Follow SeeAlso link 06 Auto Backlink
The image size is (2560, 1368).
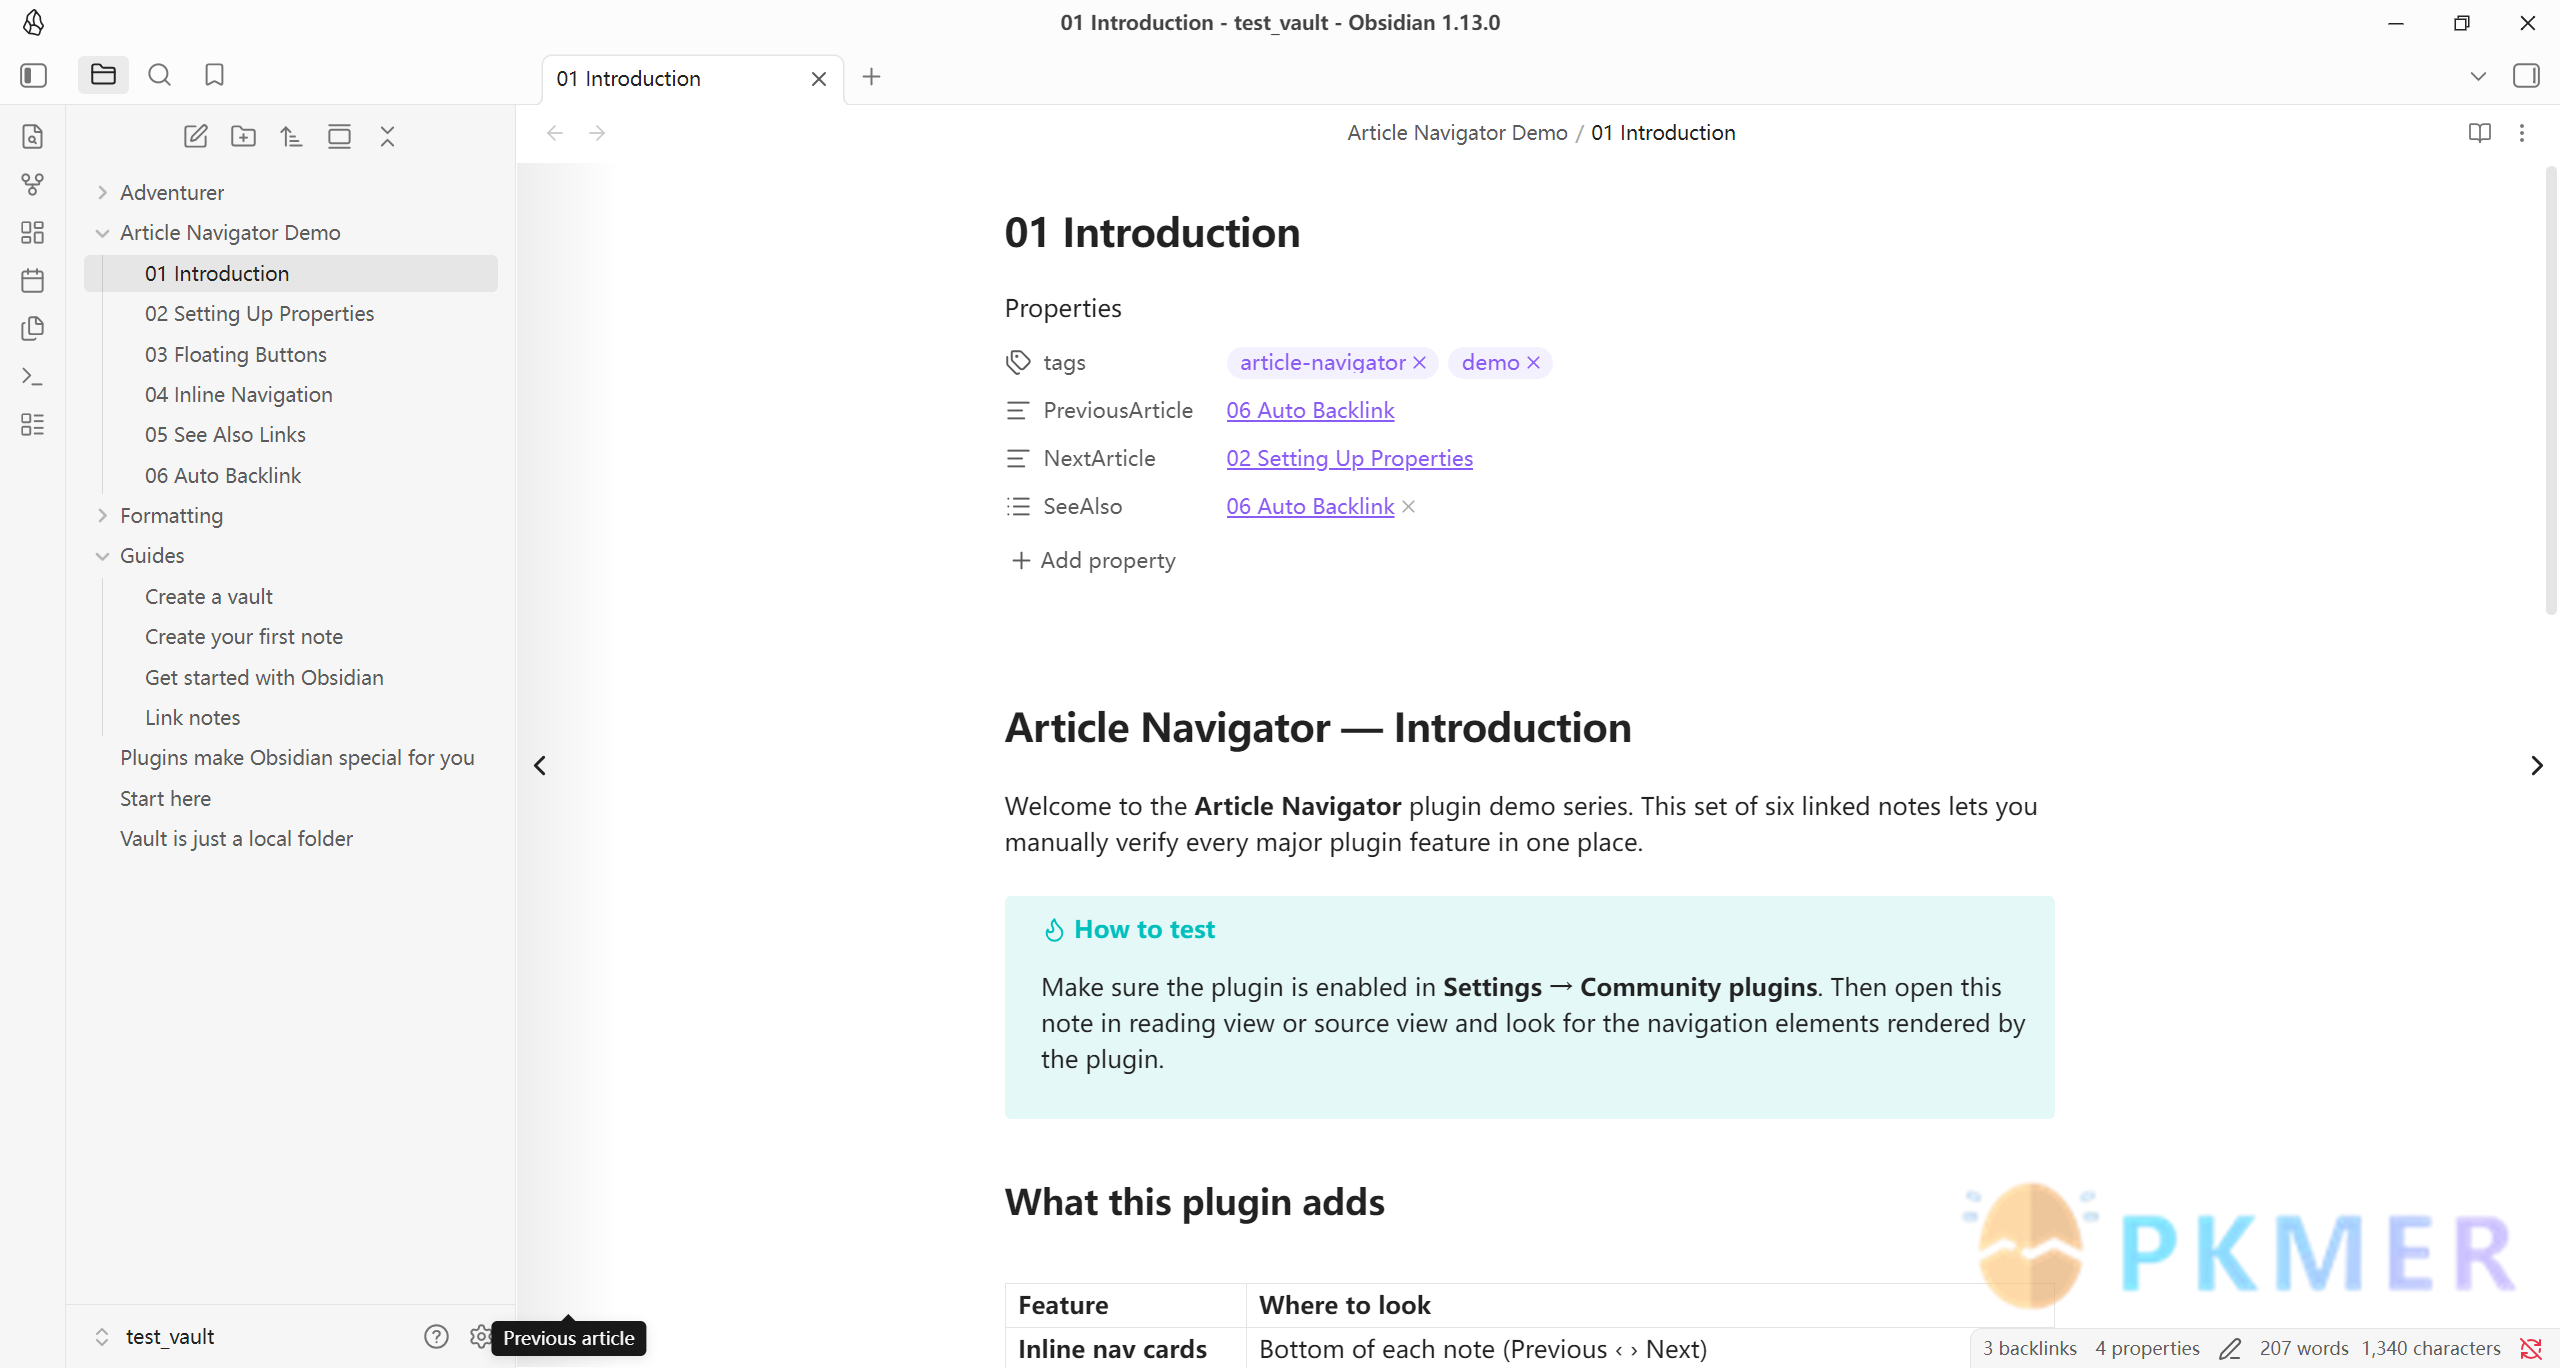tap(1310, 506)
